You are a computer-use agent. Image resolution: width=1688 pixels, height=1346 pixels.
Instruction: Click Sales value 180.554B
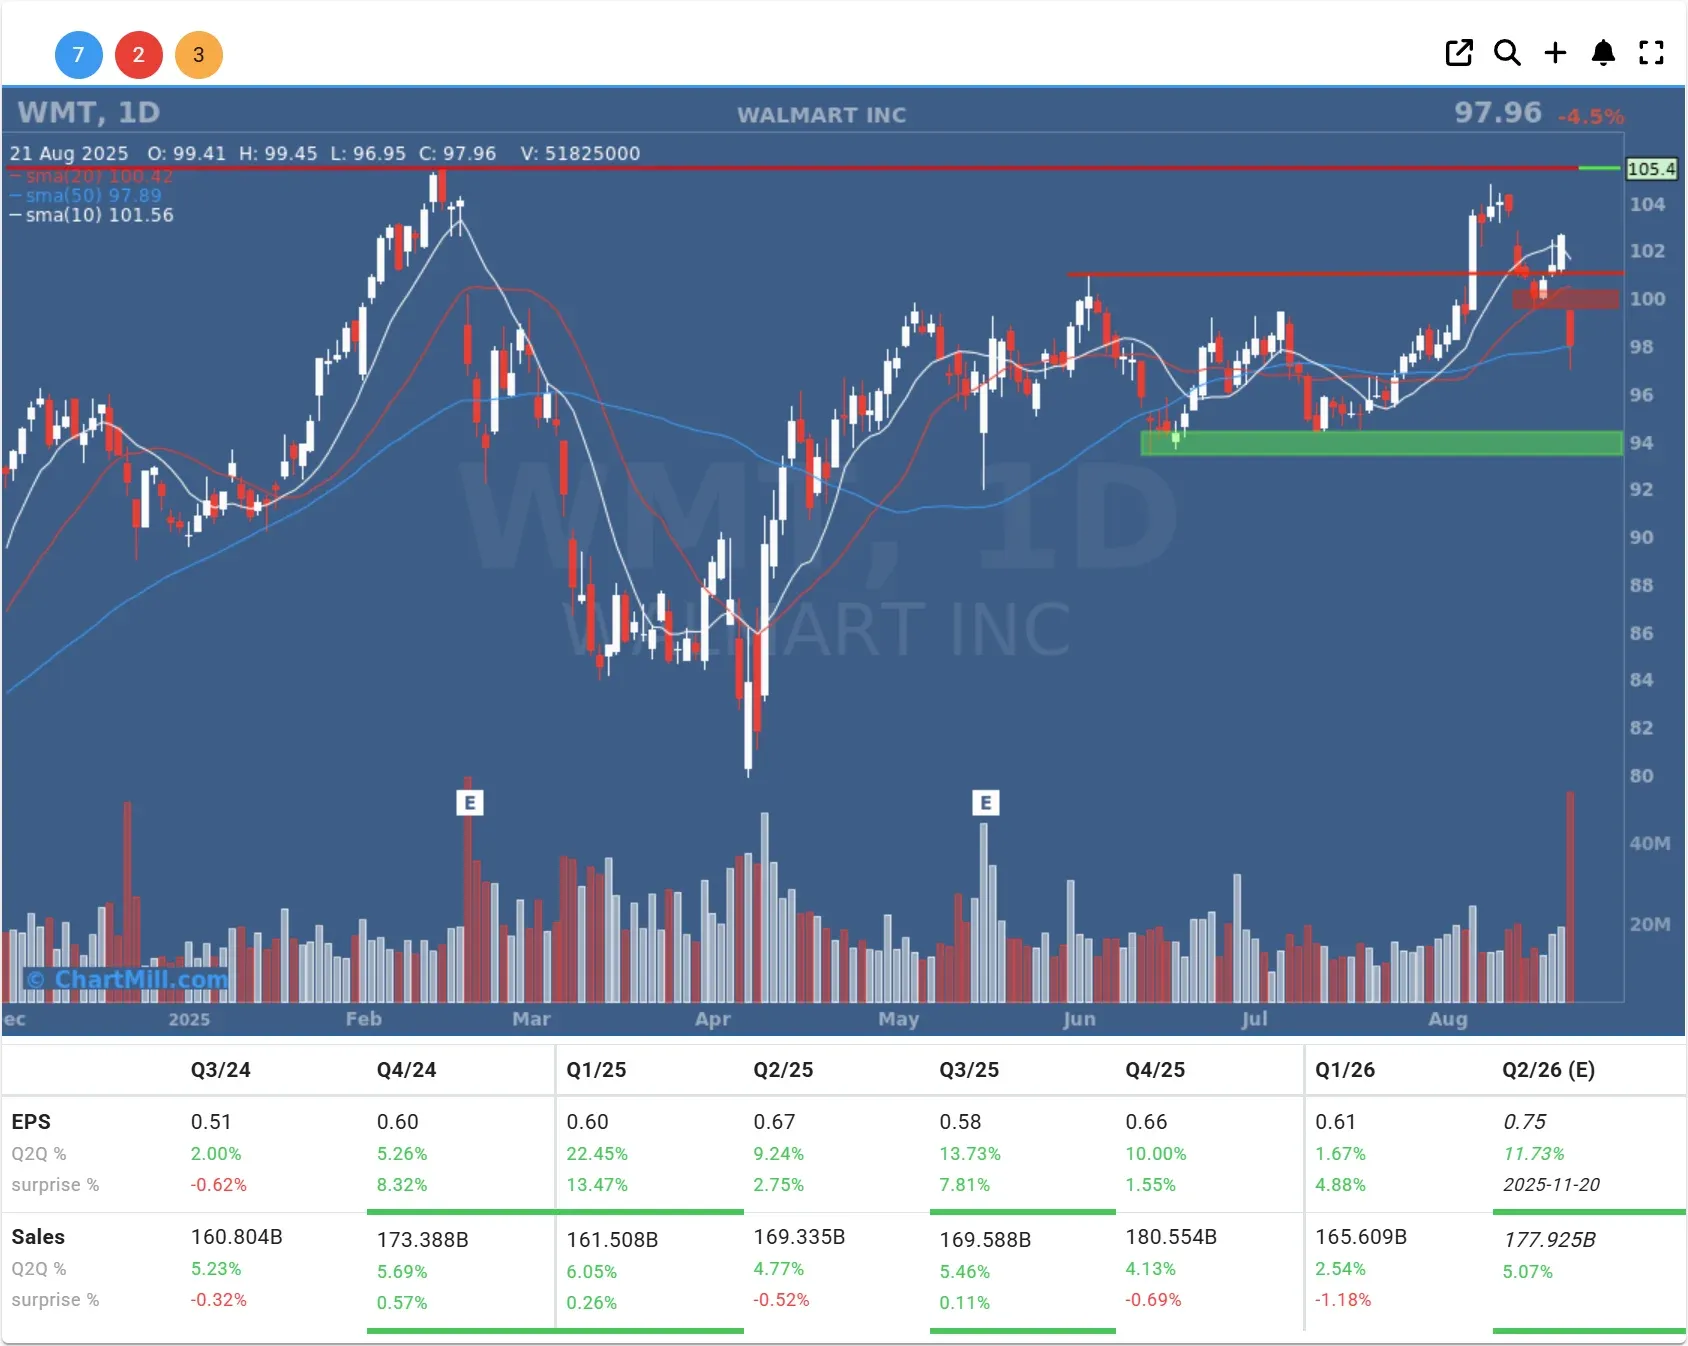1171,1237
